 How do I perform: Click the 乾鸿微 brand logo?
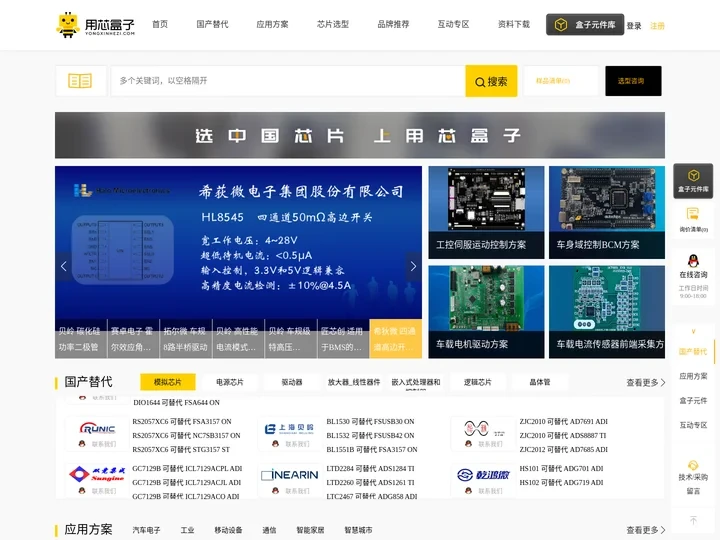click(x=484, y=475)
